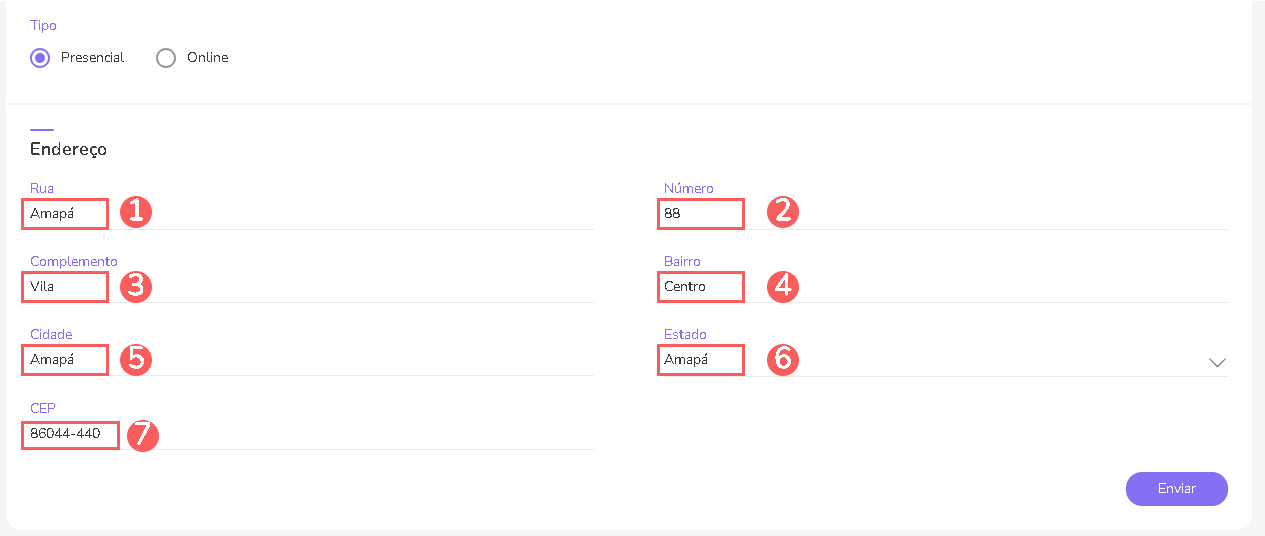Choose the Online radio option
The width and height of the screenshot is (1265, 536).
point(166,58)
